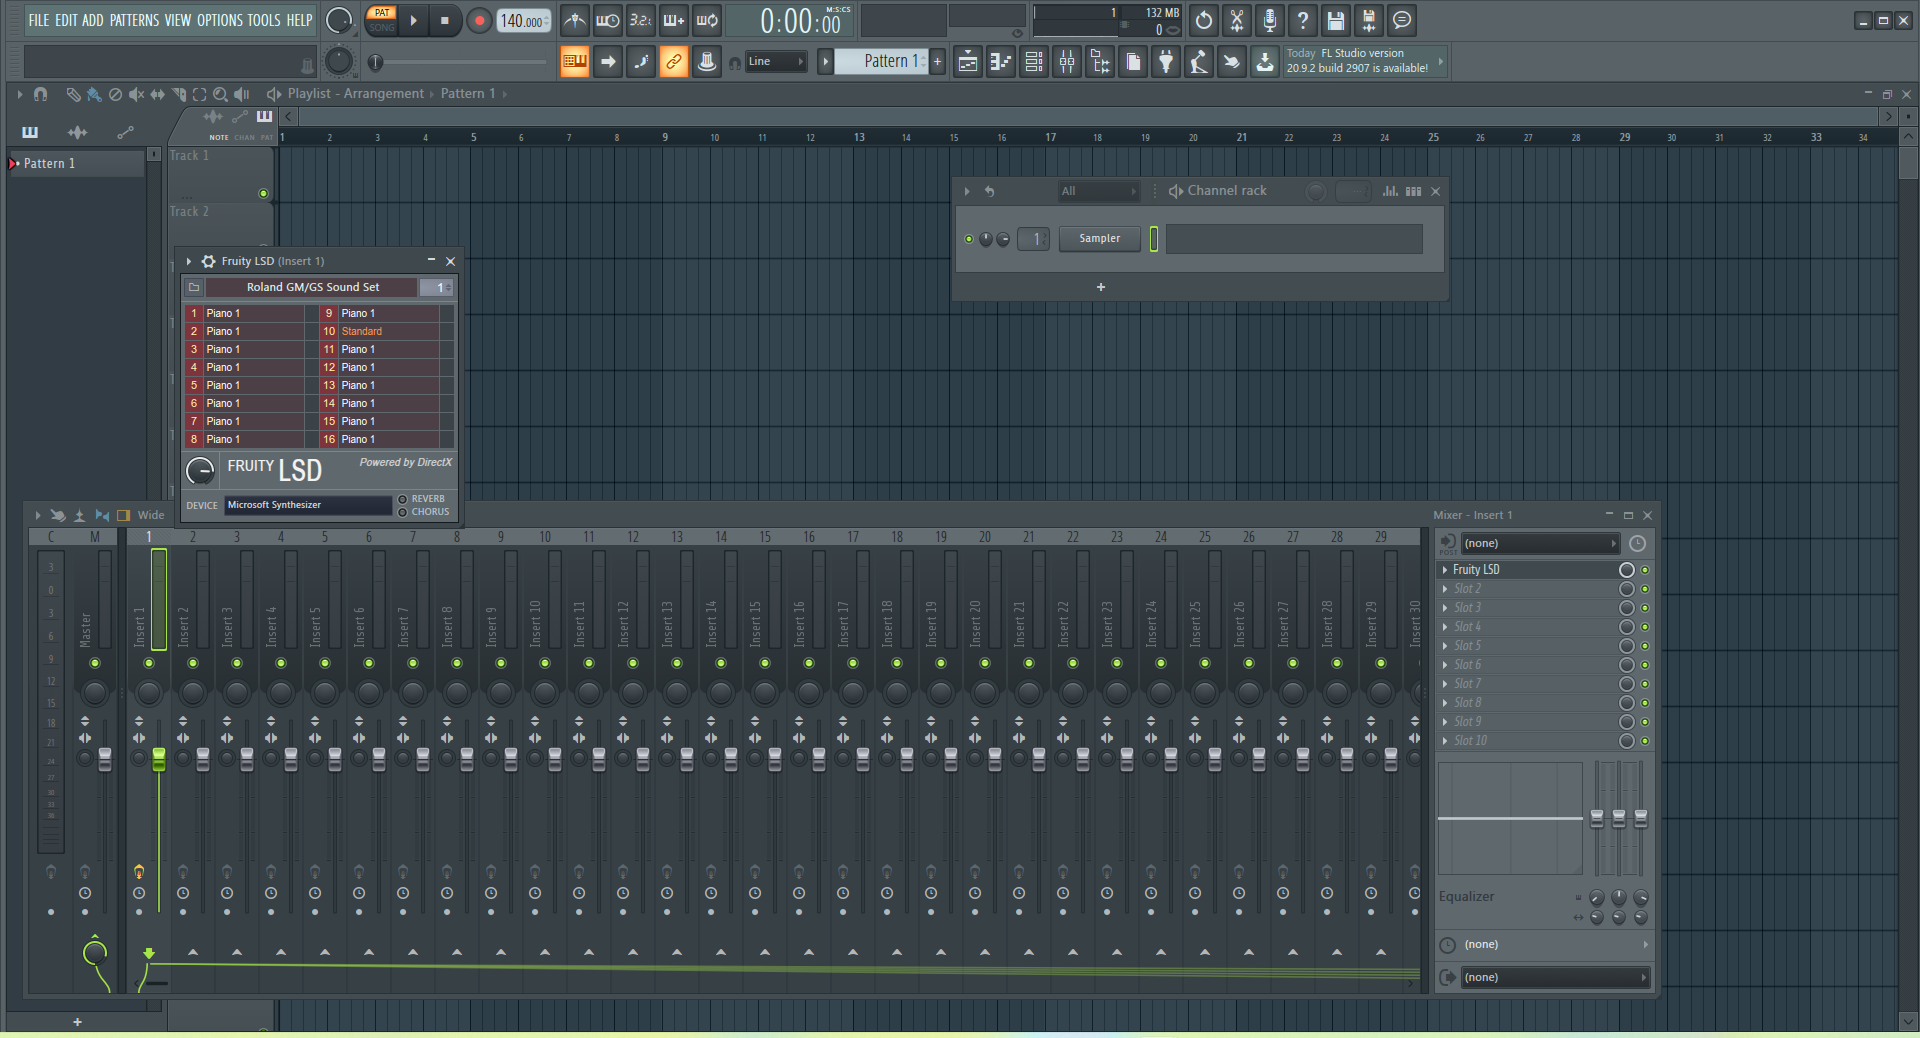Image resolution: width=1920 pixels, height=1038 pixels.
Task: Click the red Record button
Action: (x=479, y=20)
